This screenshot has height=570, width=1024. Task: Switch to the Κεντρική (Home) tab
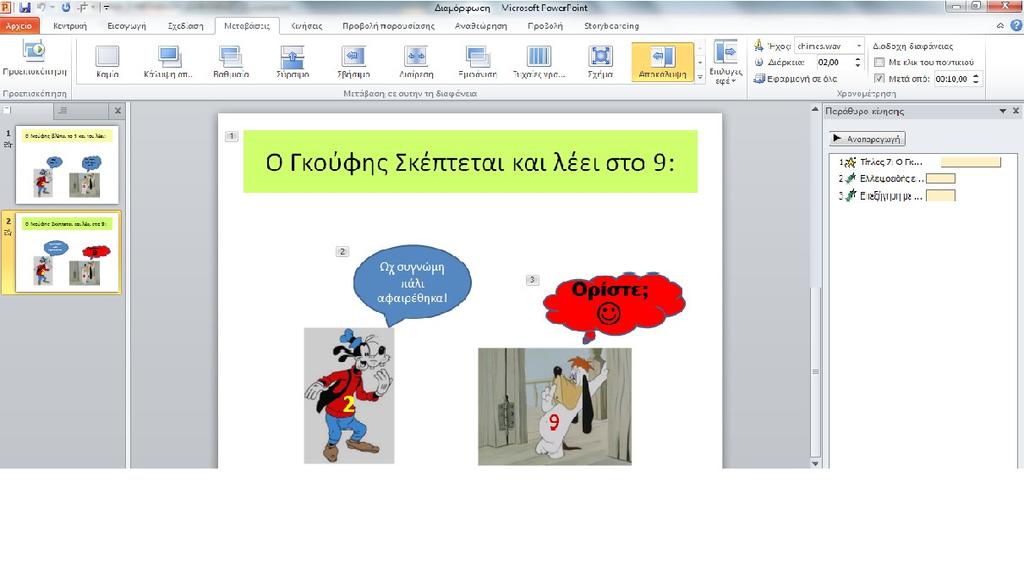(70, 26)
